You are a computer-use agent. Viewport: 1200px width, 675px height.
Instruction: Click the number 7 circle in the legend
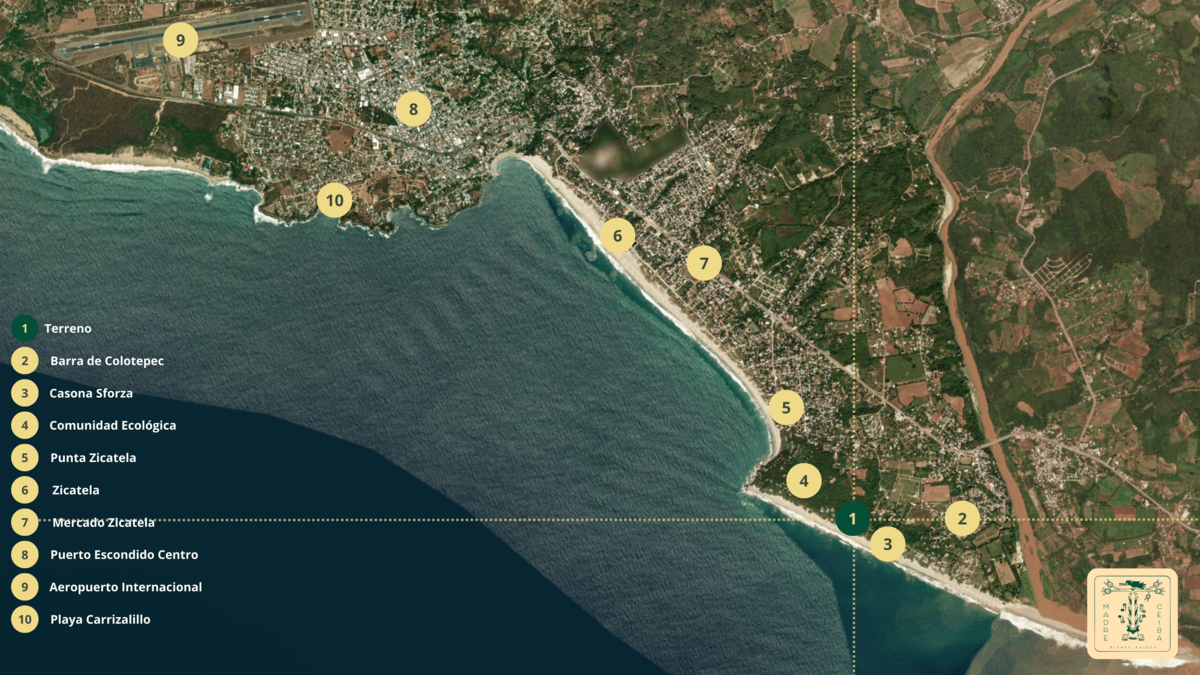coord(25,522)
